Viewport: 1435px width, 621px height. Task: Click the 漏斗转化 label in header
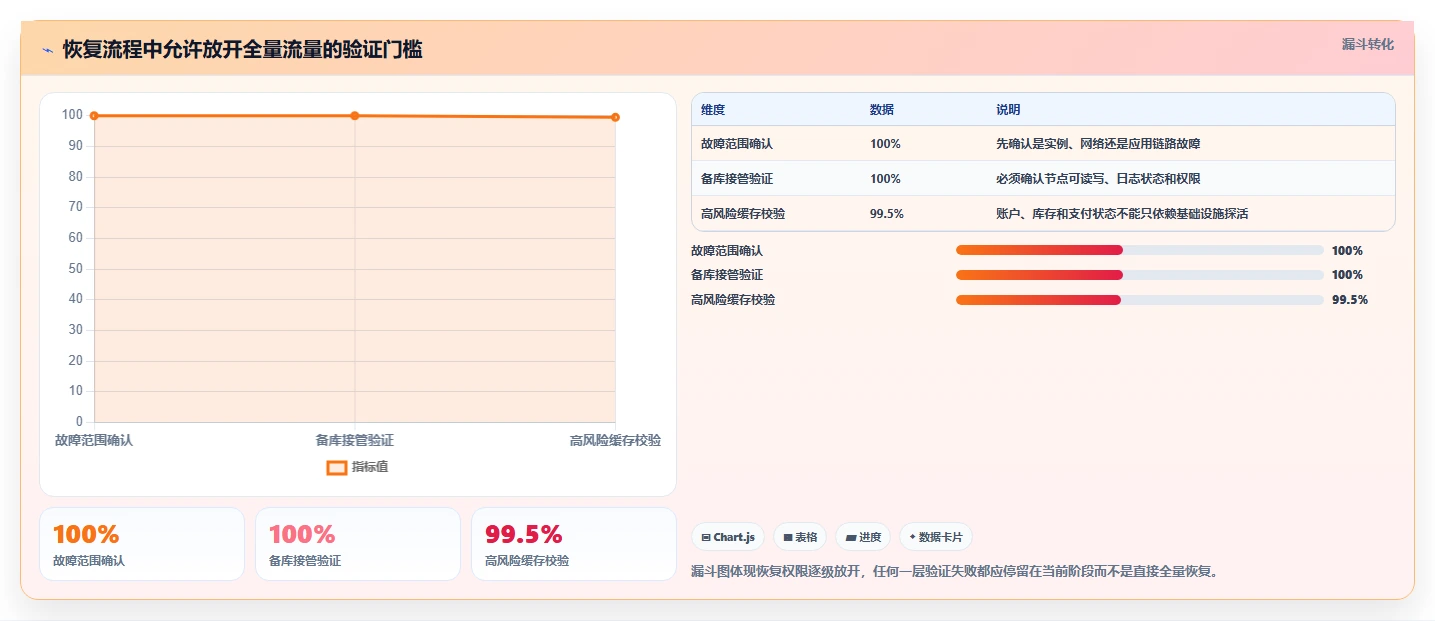pyautogui.click(x=1367, y=44)
